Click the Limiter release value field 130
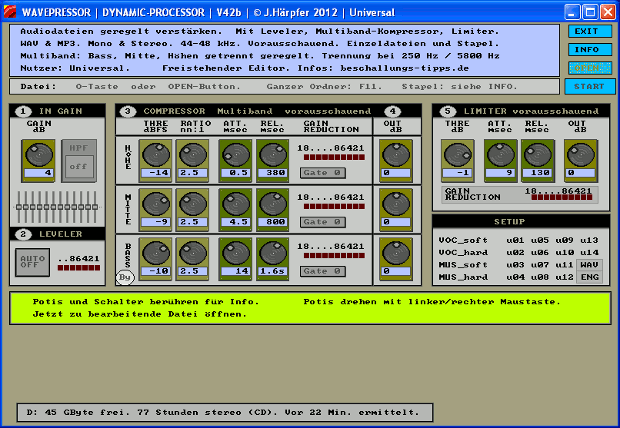The width and height of the screenshot is (620, 428). coord(538,173)
